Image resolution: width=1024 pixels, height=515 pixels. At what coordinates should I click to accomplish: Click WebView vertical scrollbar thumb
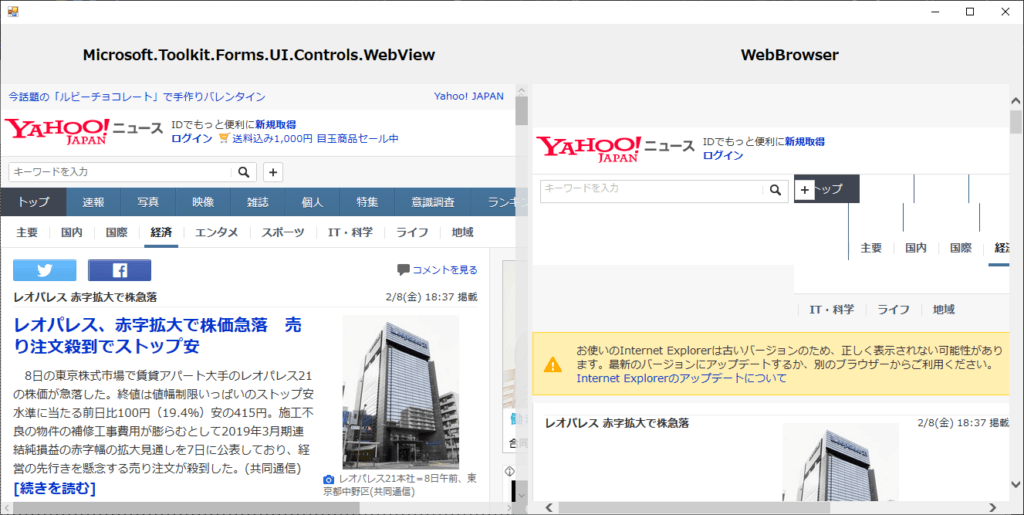[x=521, y=110]
